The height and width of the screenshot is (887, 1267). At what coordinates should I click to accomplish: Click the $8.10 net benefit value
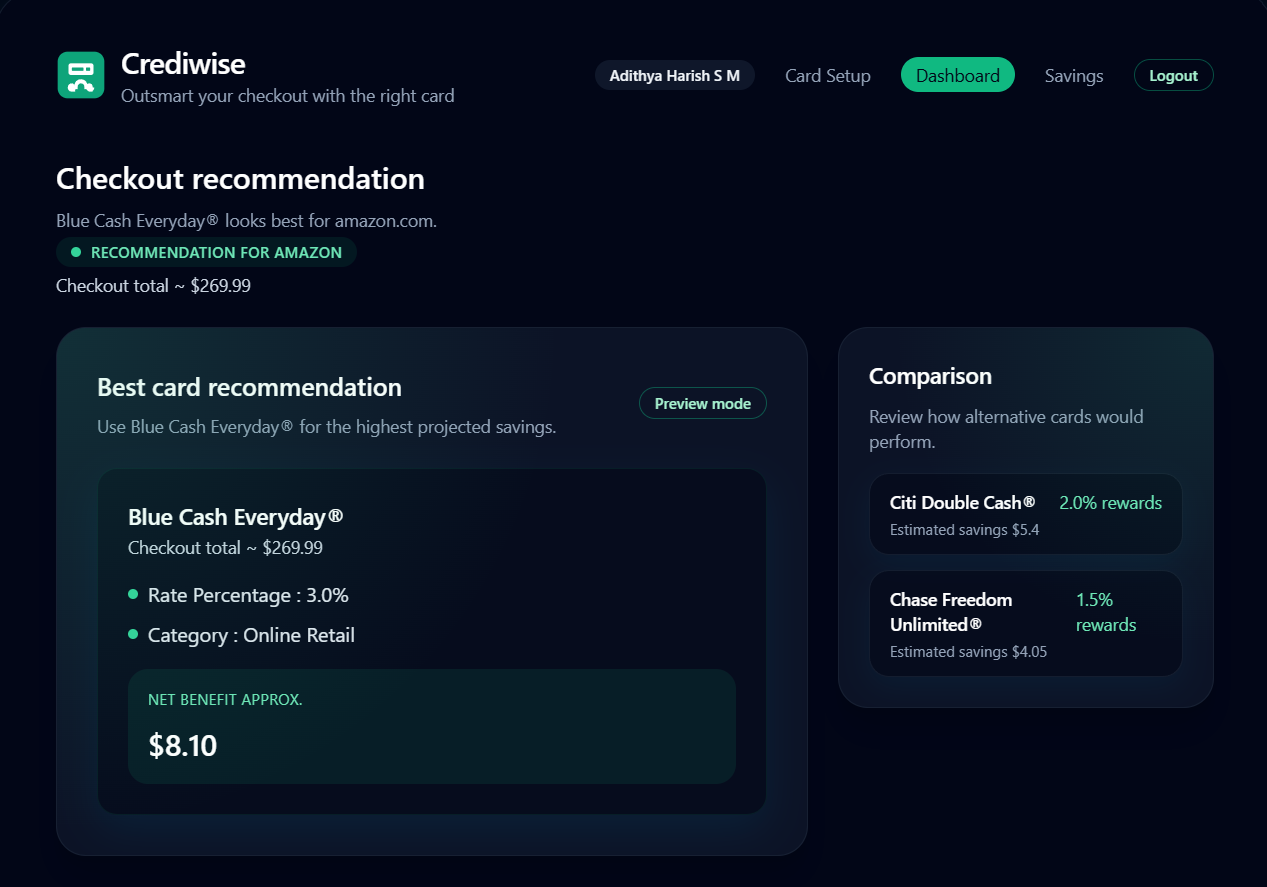tap(183, 745)
